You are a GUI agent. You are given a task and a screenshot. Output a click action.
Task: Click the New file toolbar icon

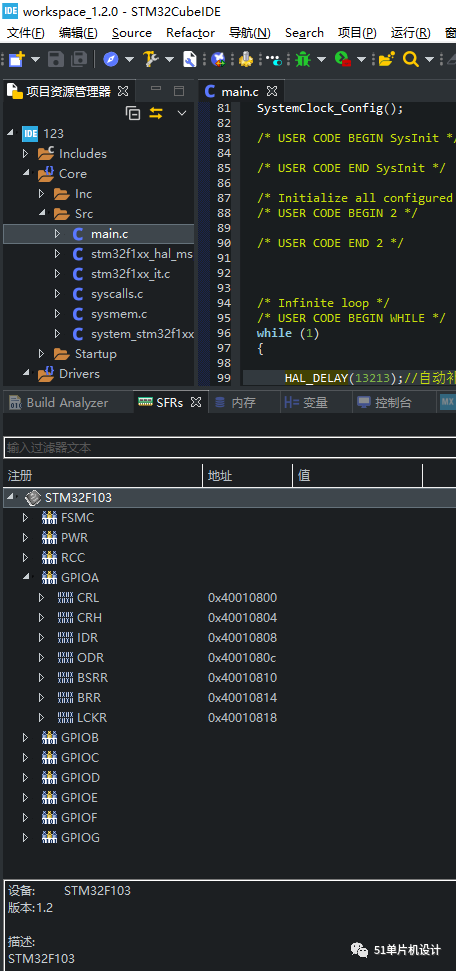pos(17,59)
